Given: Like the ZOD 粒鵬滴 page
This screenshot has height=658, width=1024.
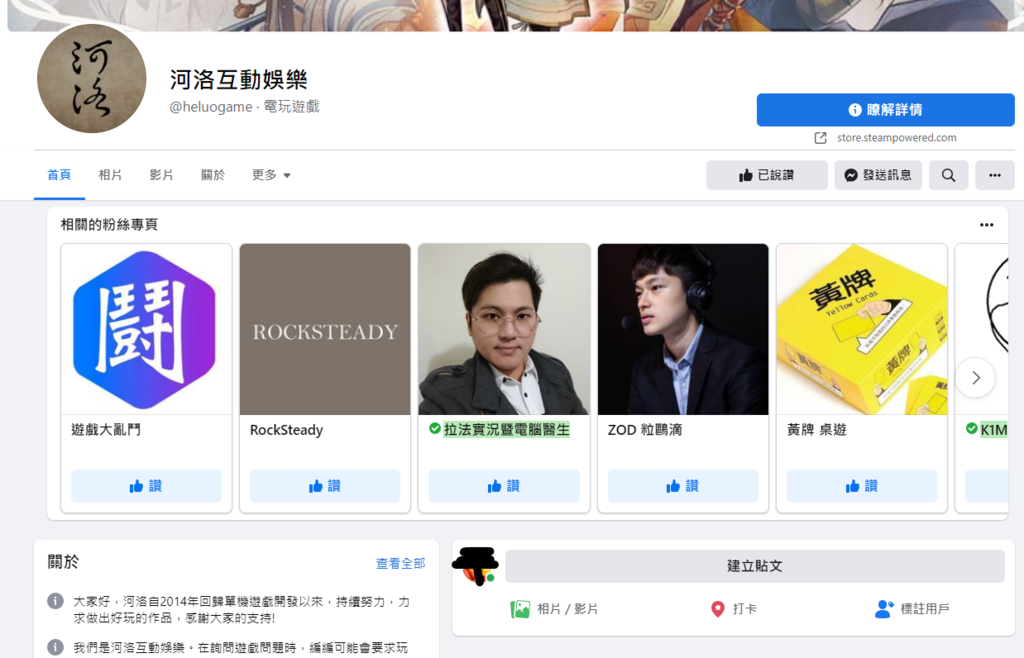Looking at the screenshot, I should (x=683, y=486).
